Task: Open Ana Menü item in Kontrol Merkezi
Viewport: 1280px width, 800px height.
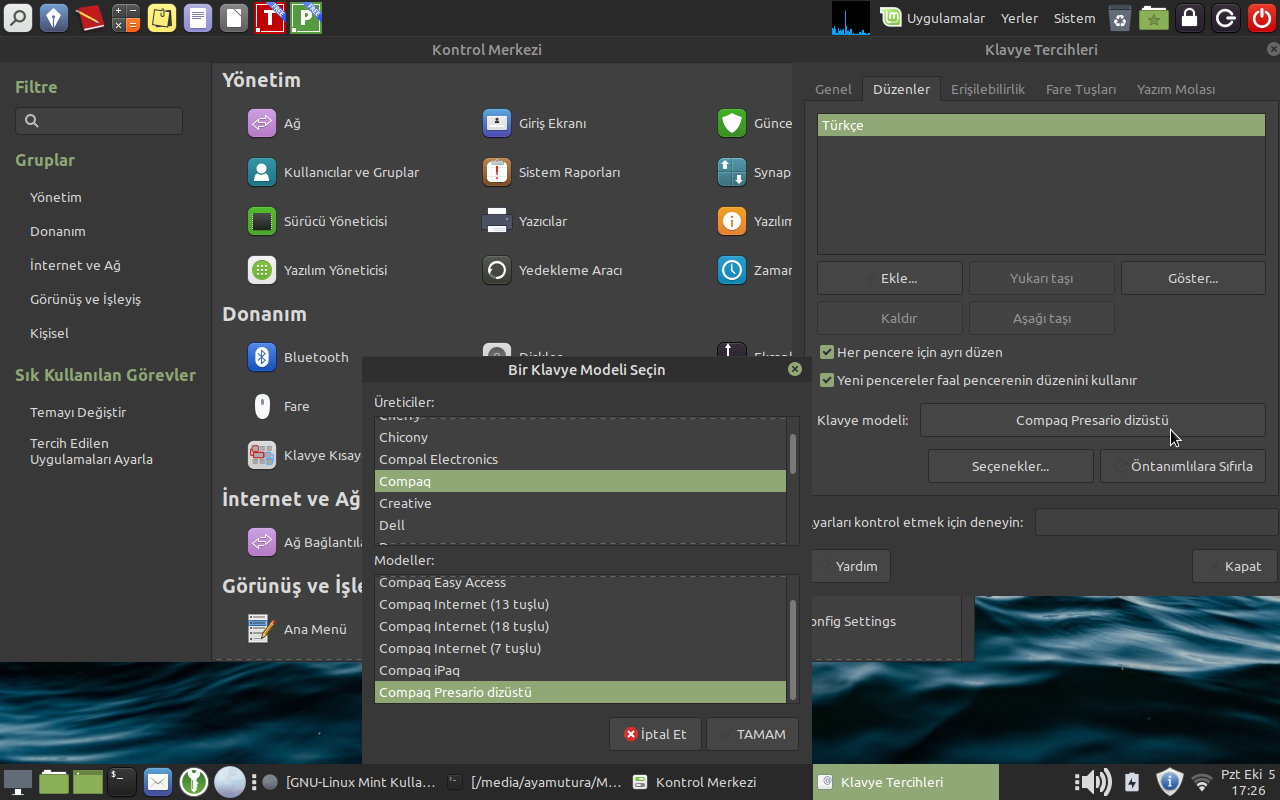Action: click(297, 629)
